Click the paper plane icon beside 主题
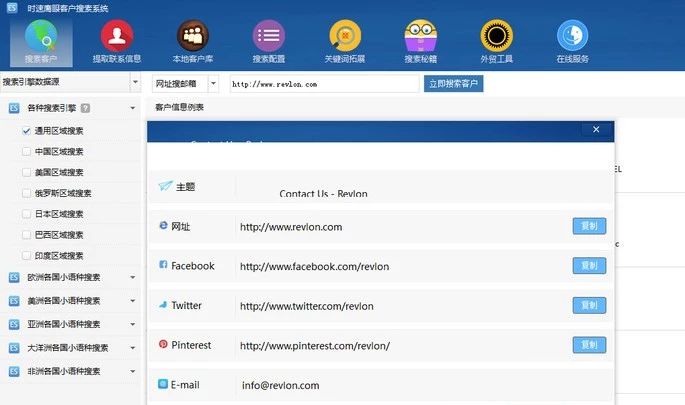Viewport: 685px width, 405px height. [165, 186]
